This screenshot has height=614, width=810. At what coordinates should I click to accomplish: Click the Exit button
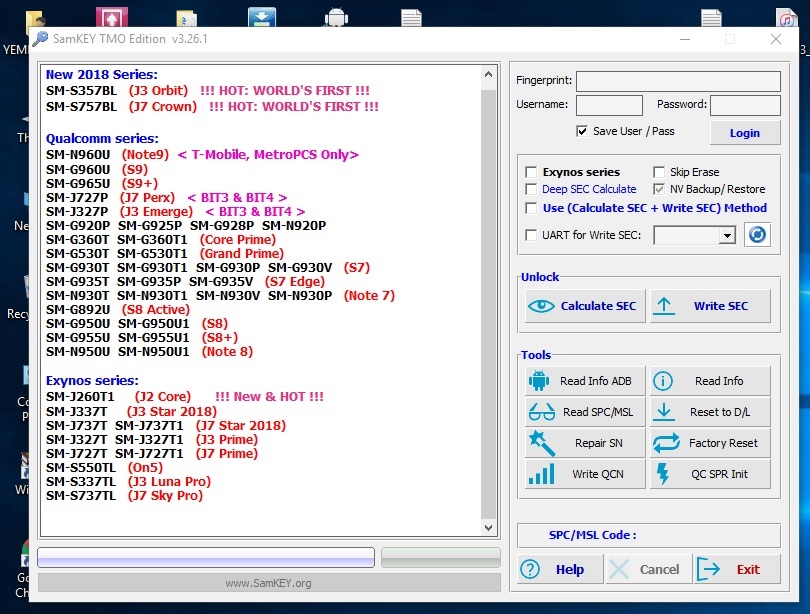[x=738, y=569]
